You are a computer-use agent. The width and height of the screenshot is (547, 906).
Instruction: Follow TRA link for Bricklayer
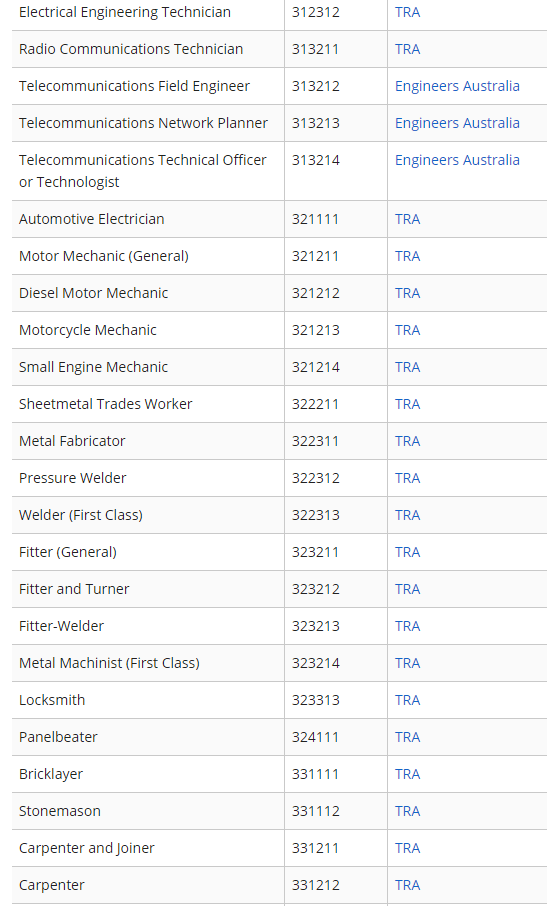tap(407, 774)
